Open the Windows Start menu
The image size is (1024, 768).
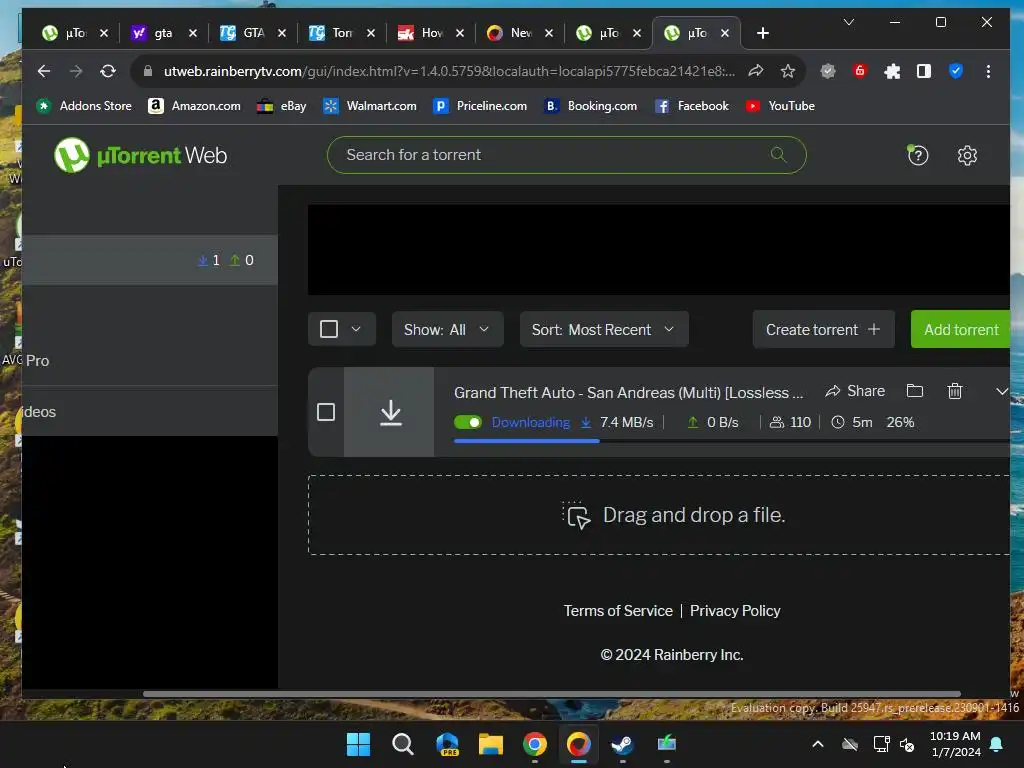pos(358,744)
